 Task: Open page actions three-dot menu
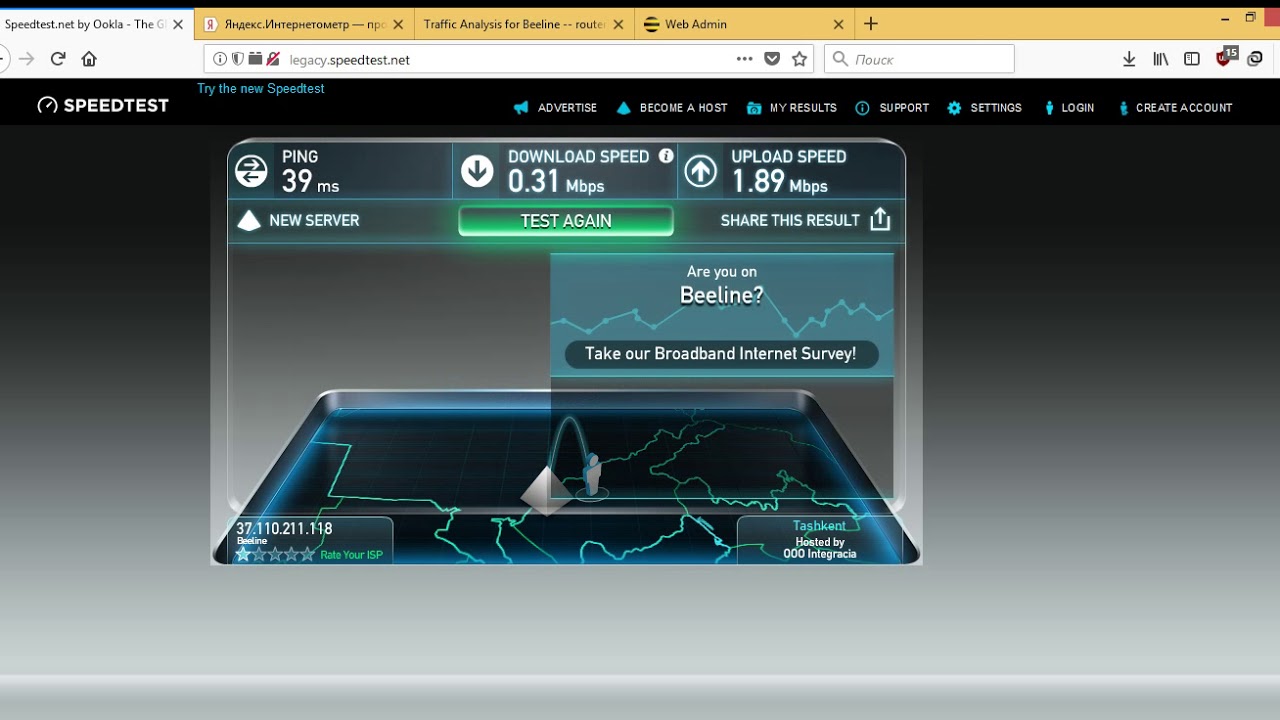tap(744, 59)
